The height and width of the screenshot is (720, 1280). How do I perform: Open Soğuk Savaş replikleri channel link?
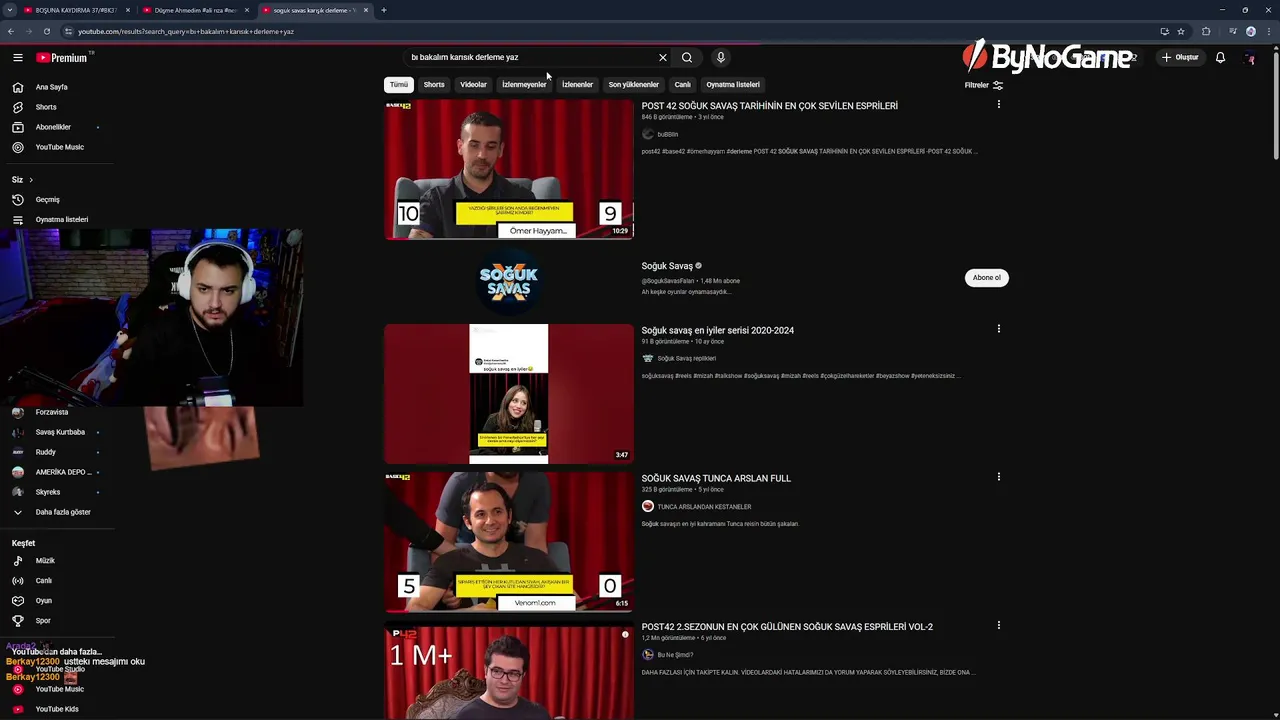pyautogui.click(x=686, y=358)
